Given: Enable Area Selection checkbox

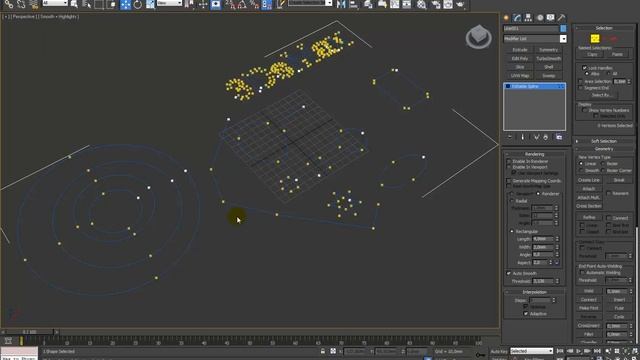Looking at the screenshot, I should coord(580,82).
